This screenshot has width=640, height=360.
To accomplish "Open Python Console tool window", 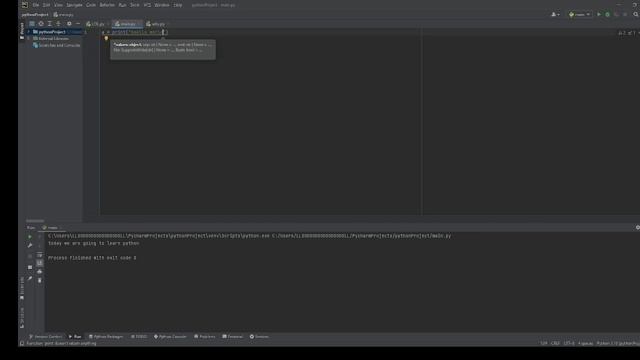I will pyautogui.click(x=170, y=336).
